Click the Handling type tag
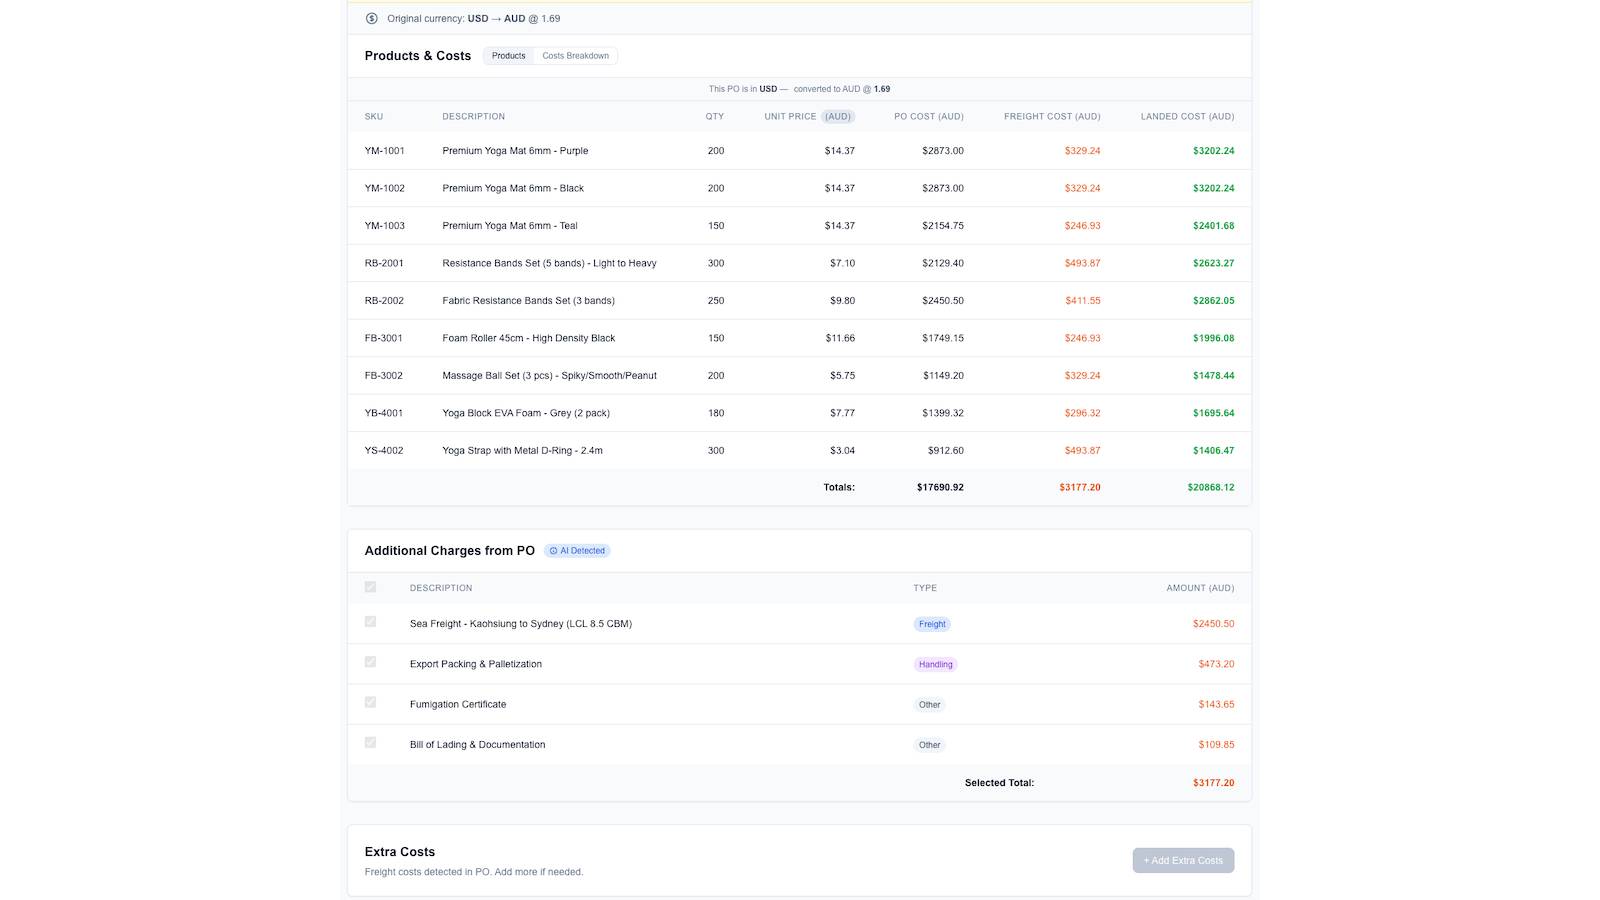The image size is (1600, 900). [935, 664]
